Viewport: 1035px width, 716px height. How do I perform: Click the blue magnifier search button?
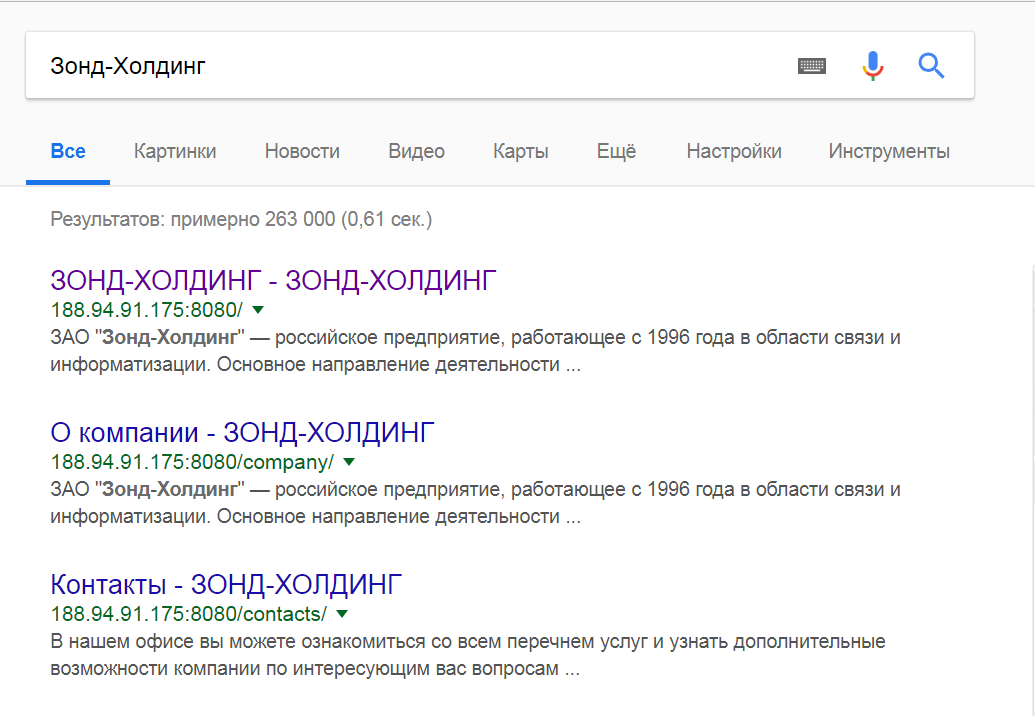point(931,66)
